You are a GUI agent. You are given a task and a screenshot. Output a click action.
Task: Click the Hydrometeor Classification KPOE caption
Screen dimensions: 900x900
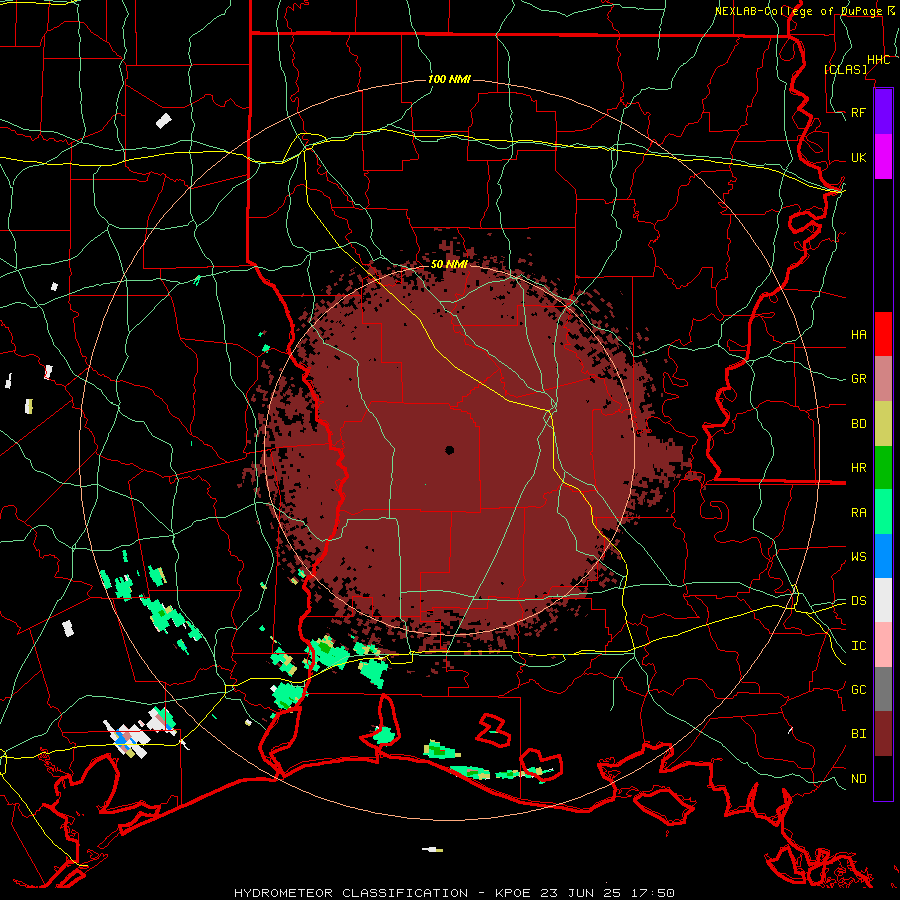pyautogui.click(x=454, y=893)
